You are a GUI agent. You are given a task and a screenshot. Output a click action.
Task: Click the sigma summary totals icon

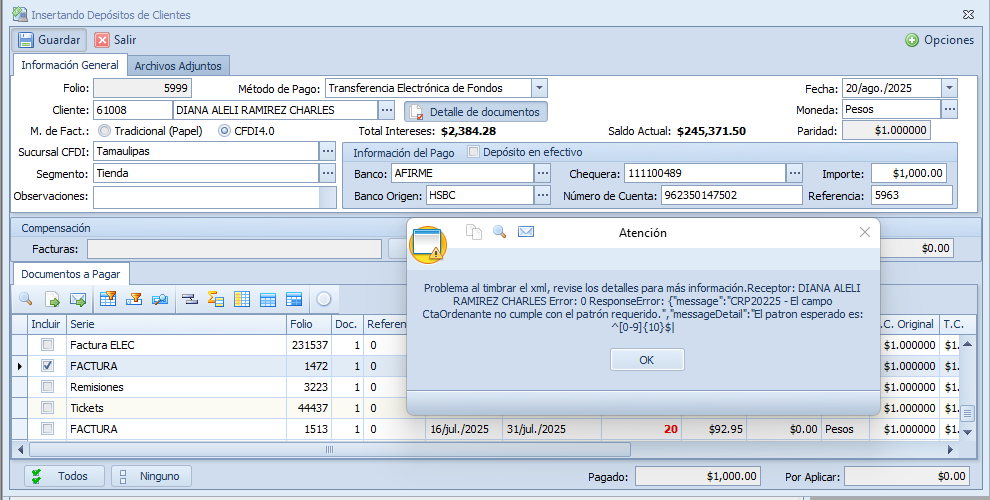(x=216, y=299)
